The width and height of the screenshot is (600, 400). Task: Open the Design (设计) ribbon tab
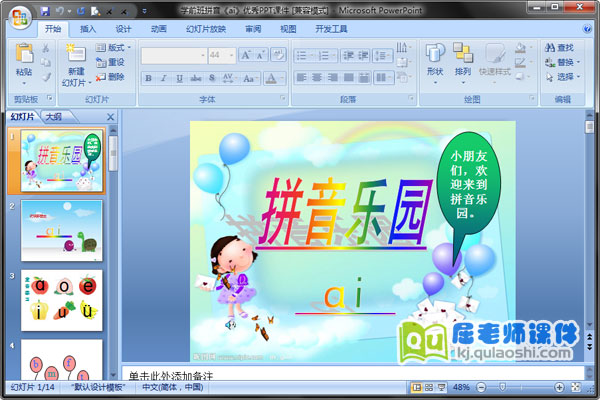pos(123,29)
